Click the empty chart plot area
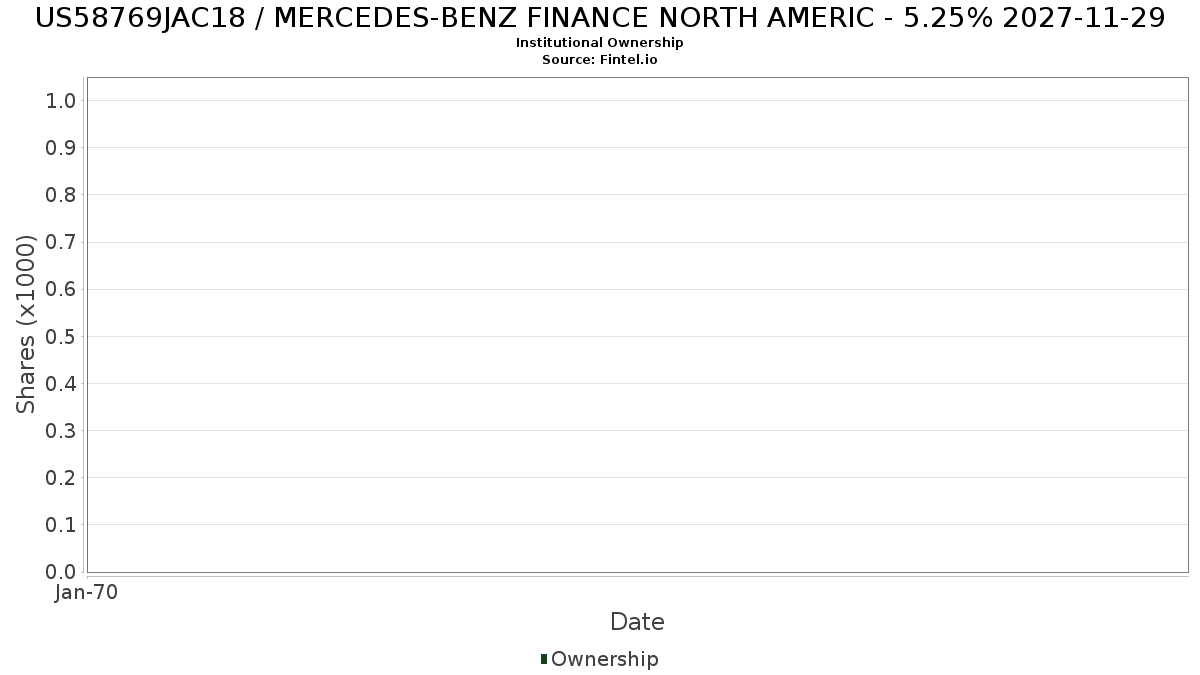Screen dimensions: 1200x675 (637, 325)
